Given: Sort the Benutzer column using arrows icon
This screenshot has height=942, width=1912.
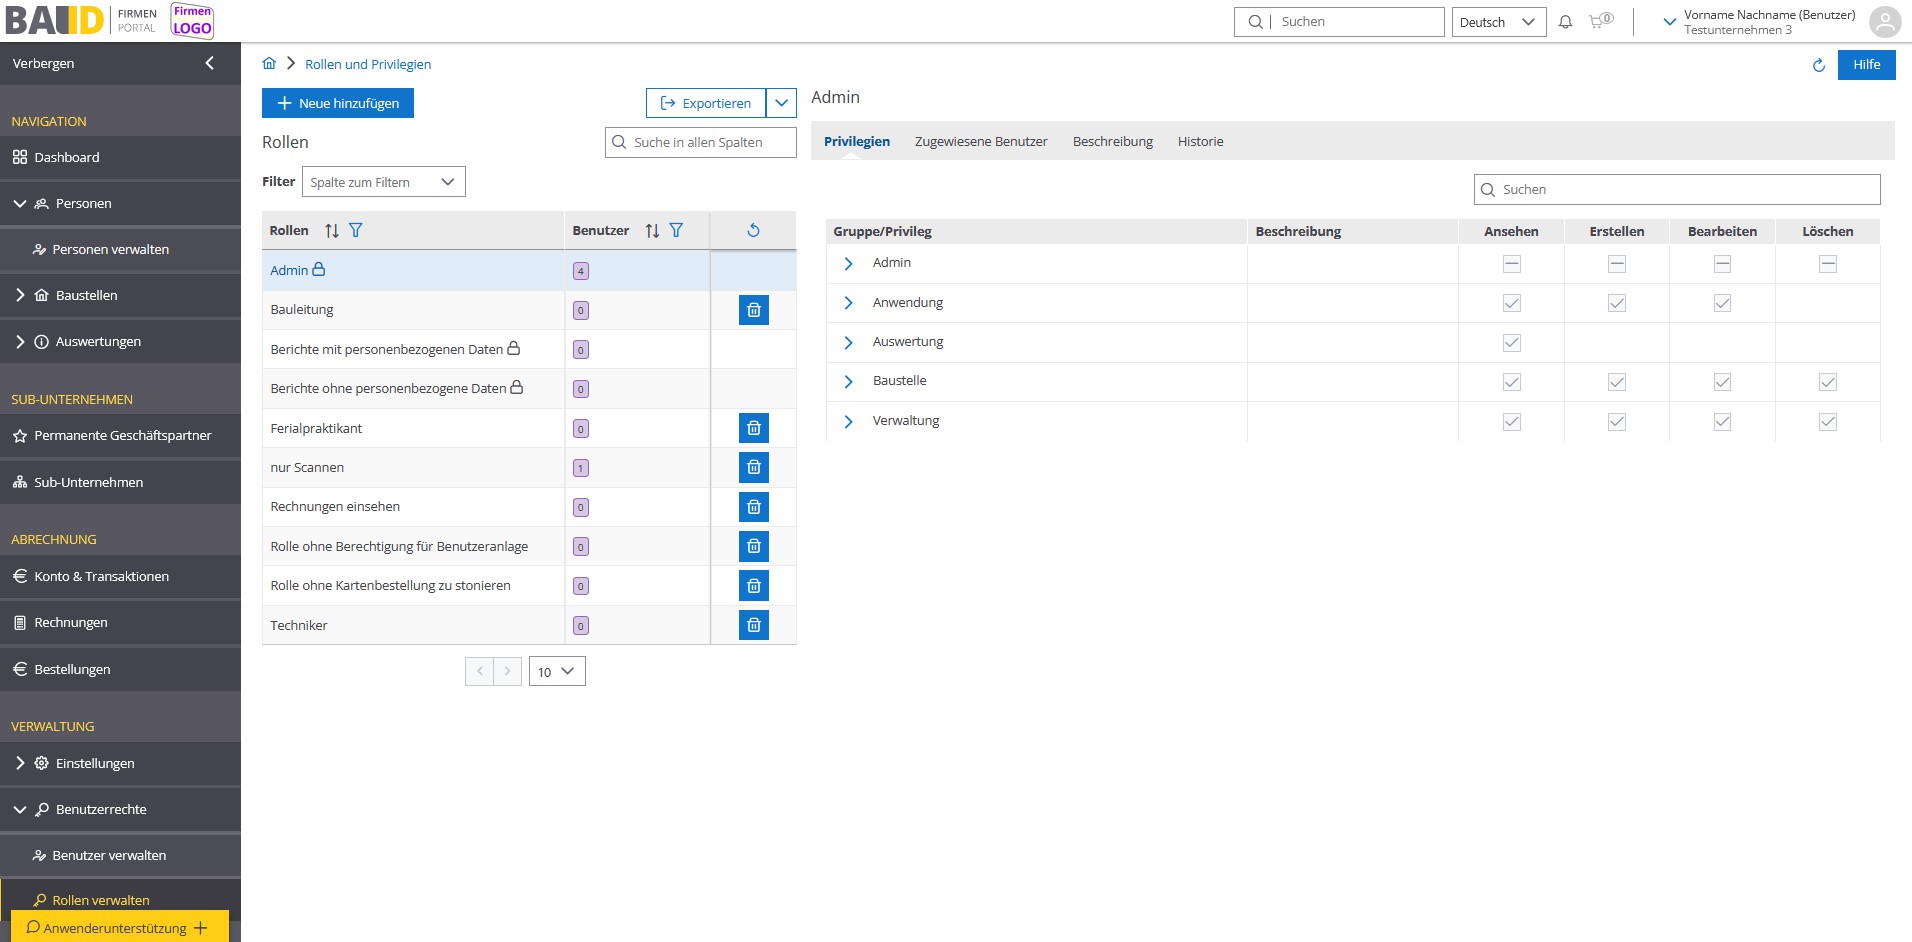Looking at the screenshot, I should pos(652,231).
